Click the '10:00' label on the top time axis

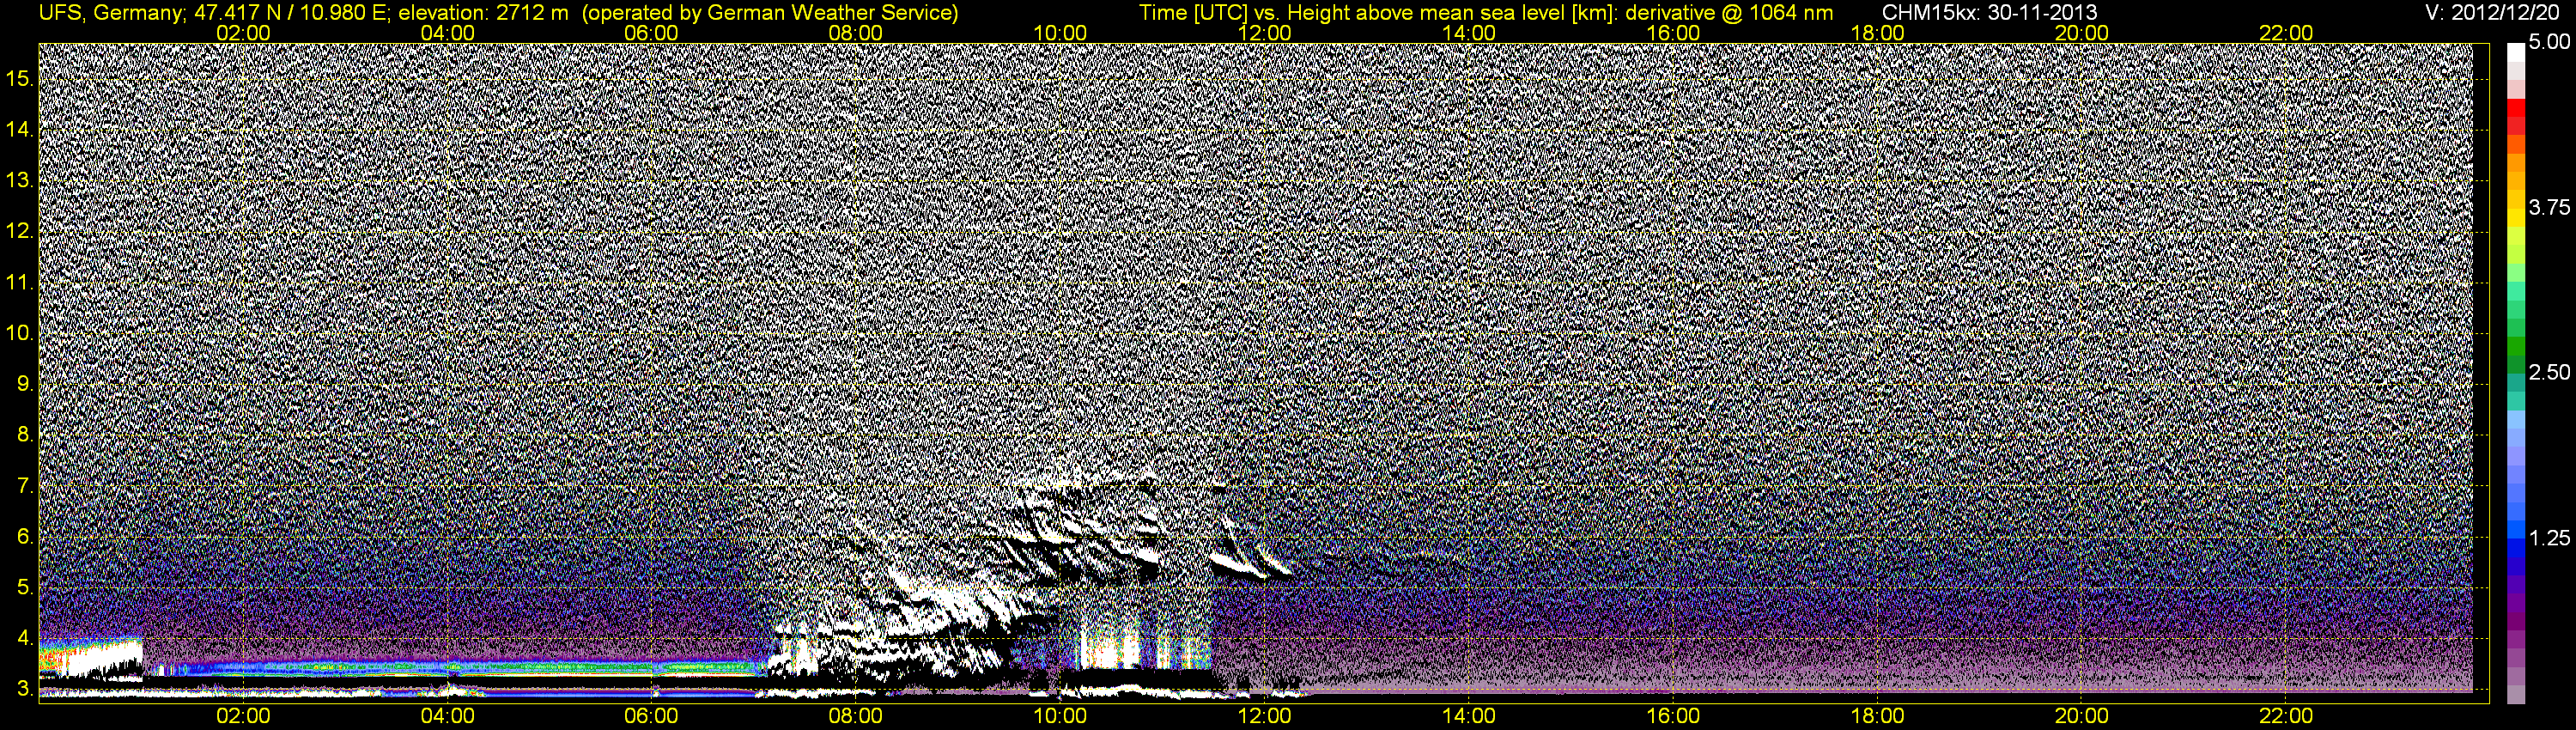(x=1060, y=33)
